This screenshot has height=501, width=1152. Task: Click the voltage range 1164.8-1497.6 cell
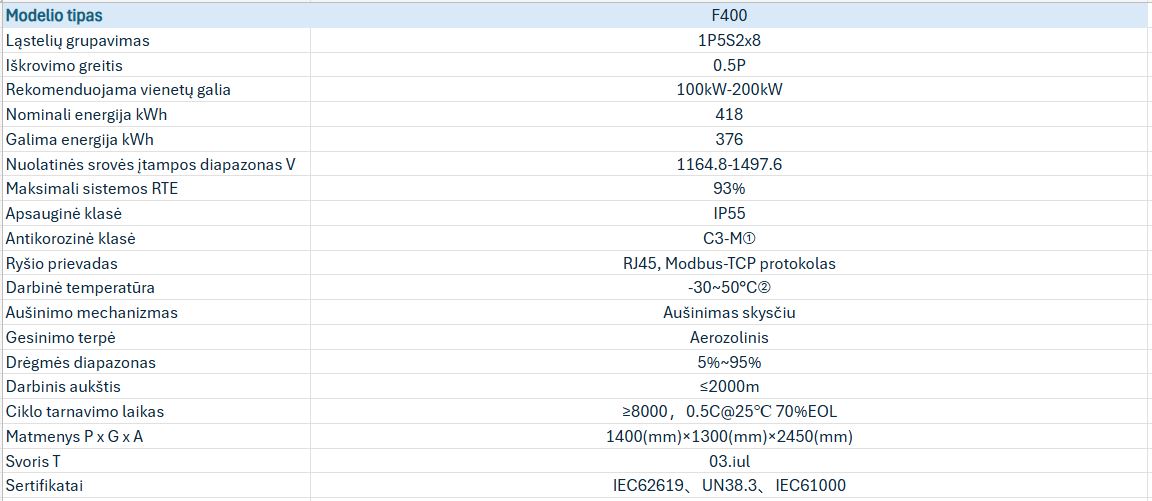(x=729, y=164)
